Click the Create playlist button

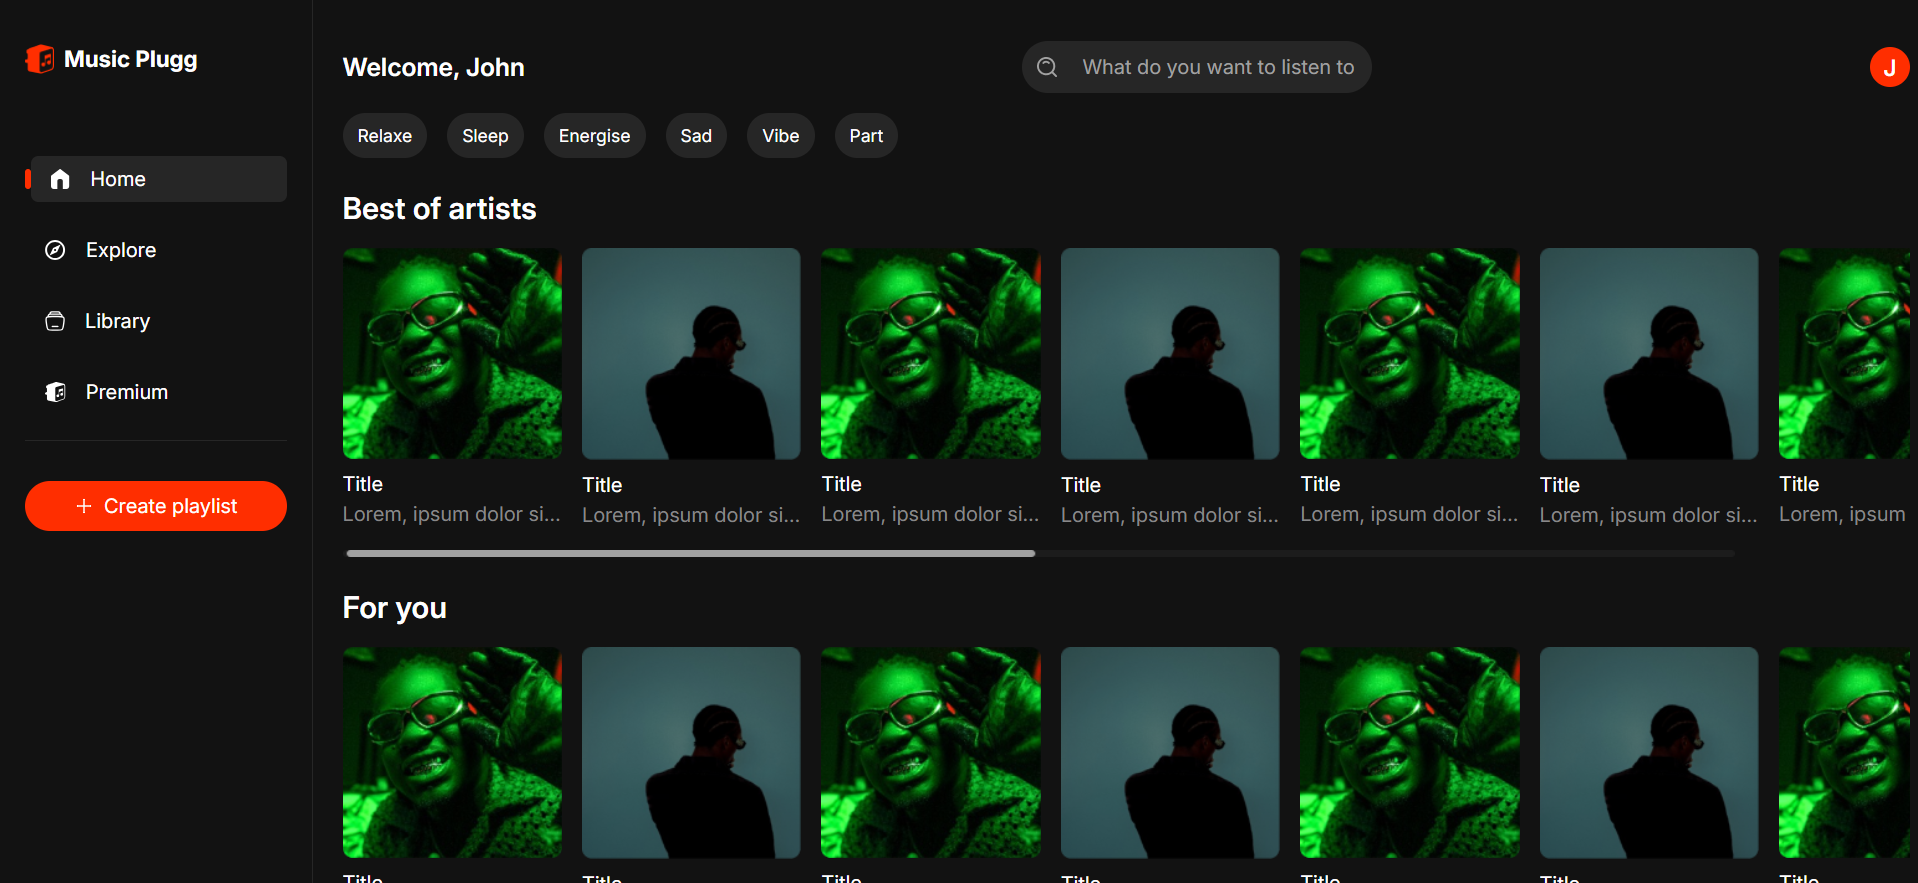[x=156, y=506]
